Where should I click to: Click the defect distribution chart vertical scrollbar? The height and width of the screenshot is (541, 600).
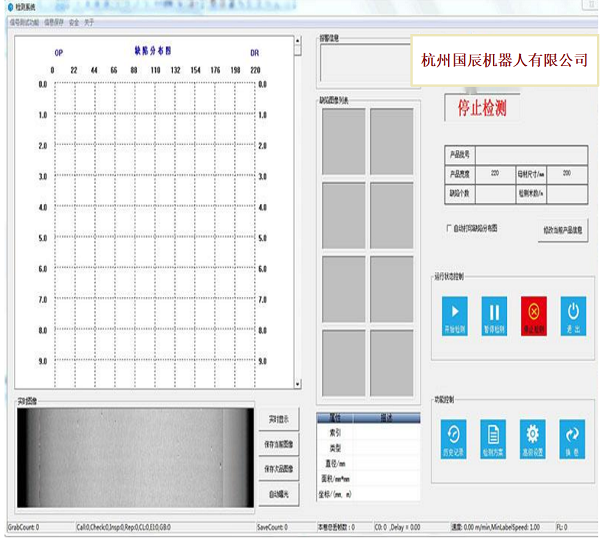coord(296,210)
